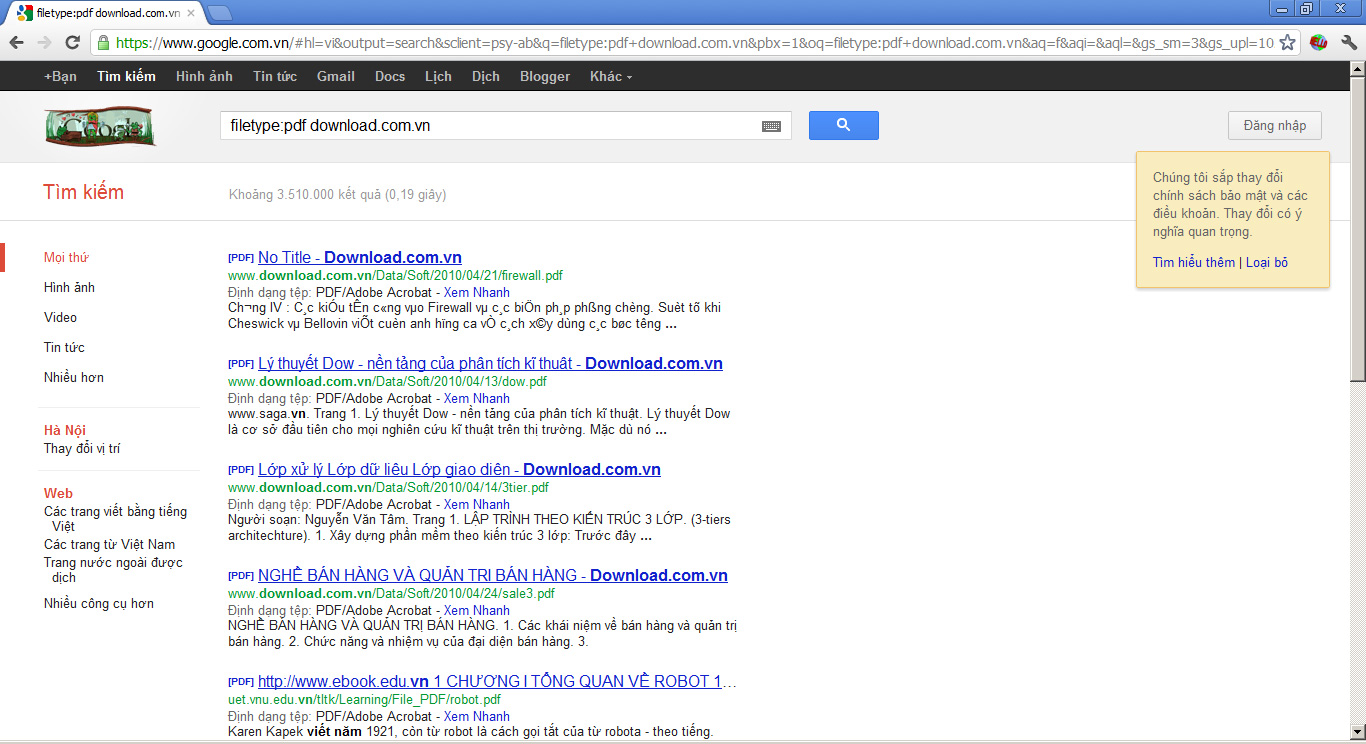Viewport: 1366px width, 744px height.
Task: Click Thay đổi vị trí link
Action: click(x=82, y=448)
